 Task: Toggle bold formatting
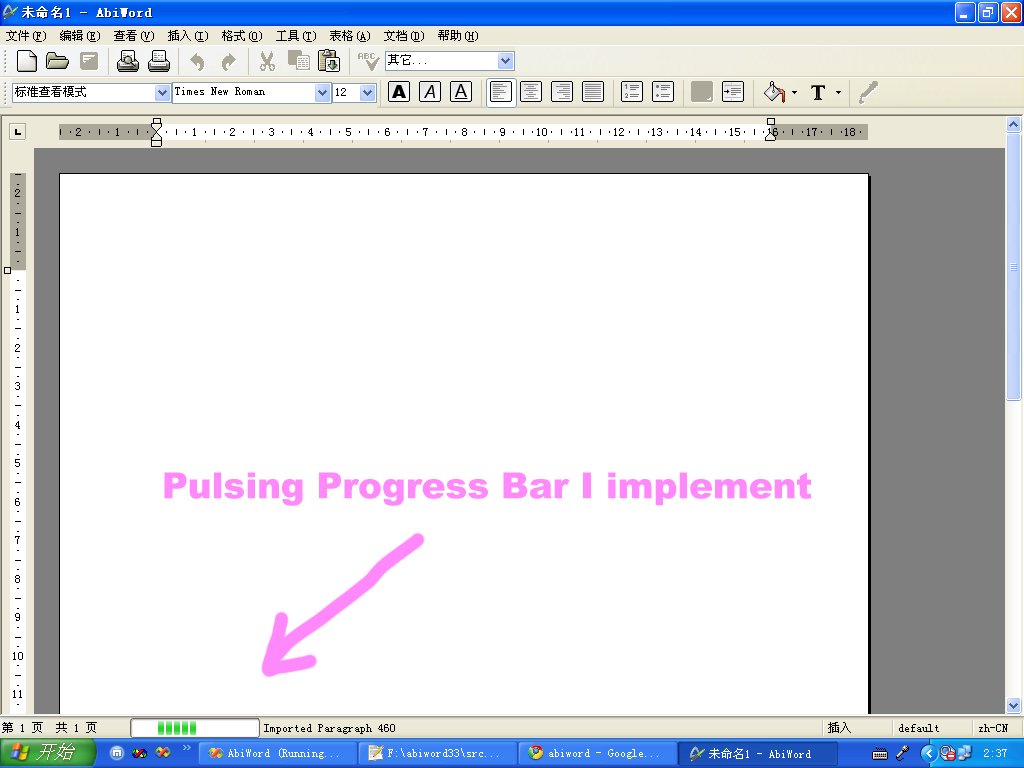coord(399,92)
